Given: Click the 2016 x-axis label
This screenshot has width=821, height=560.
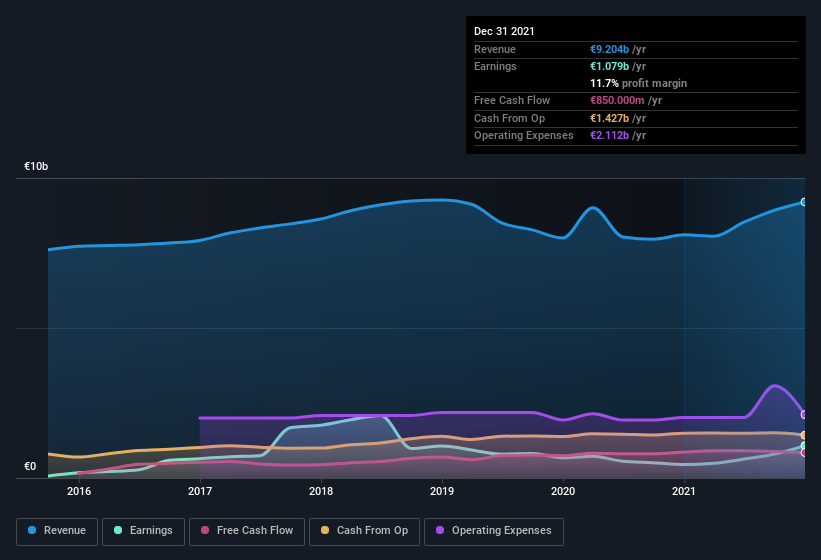Looking at the screenshot, I should point(79,491).
